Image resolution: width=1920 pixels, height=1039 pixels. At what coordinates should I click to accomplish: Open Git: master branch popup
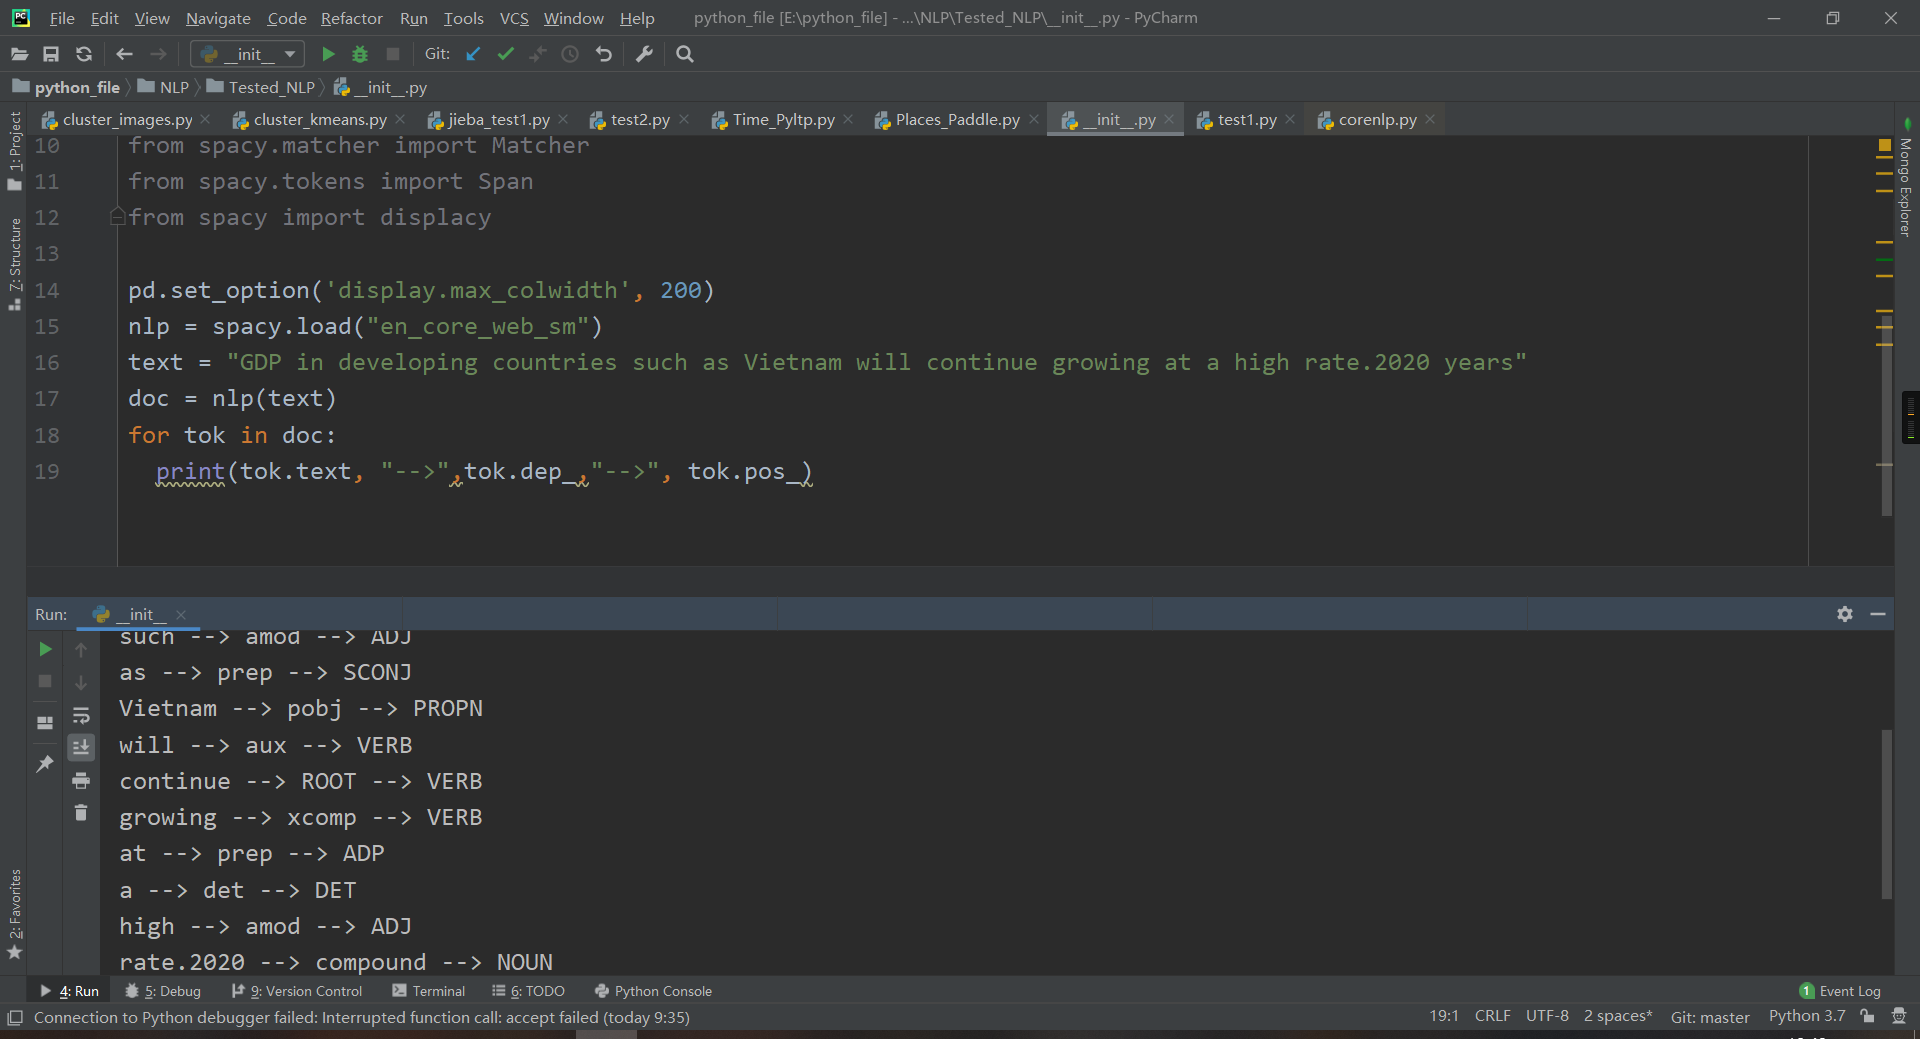(1710, 1017)
